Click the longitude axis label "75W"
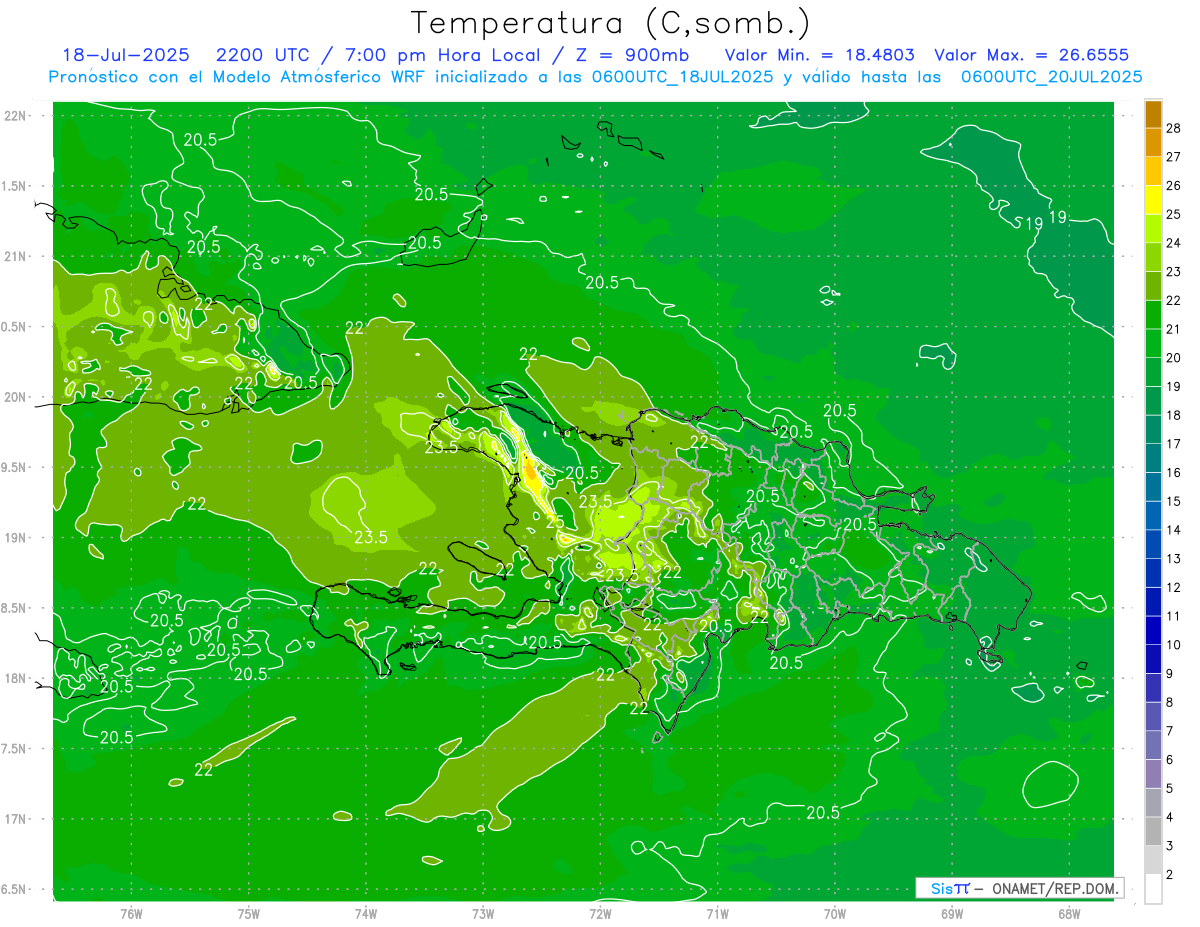Screen dimensions: 1200x927 tap(249, 913)
